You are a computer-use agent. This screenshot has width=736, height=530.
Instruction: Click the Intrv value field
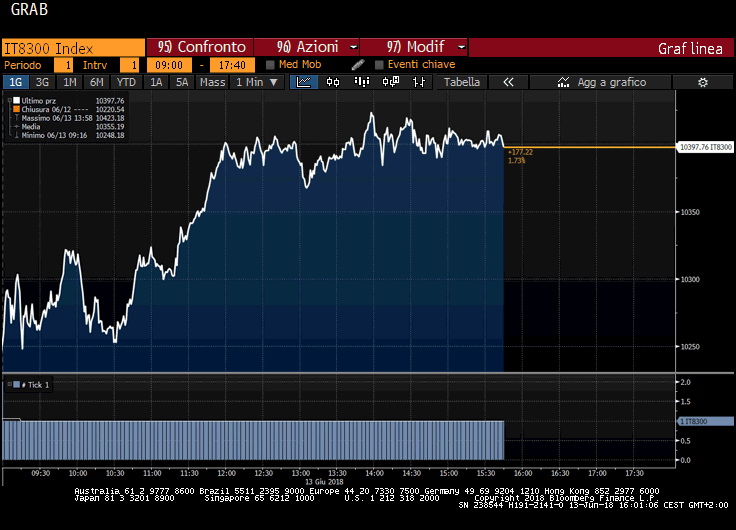[129, 65]
